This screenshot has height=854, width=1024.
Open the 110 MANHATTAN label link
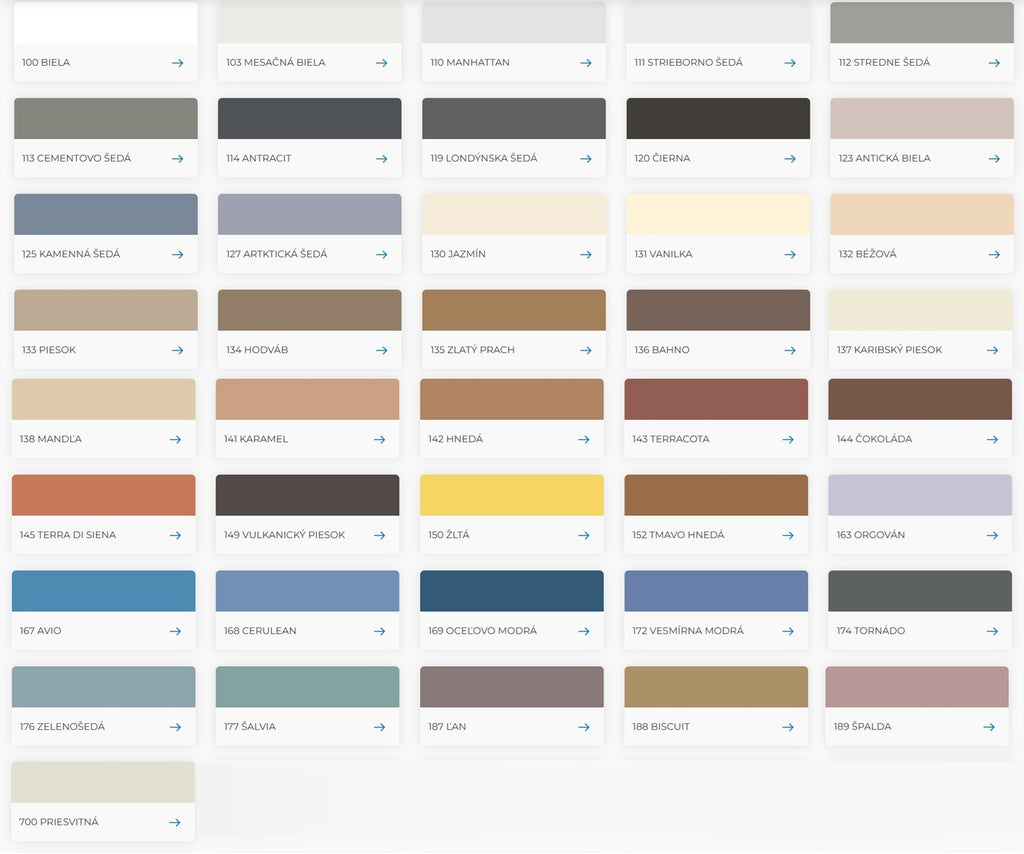pos(470,63)
